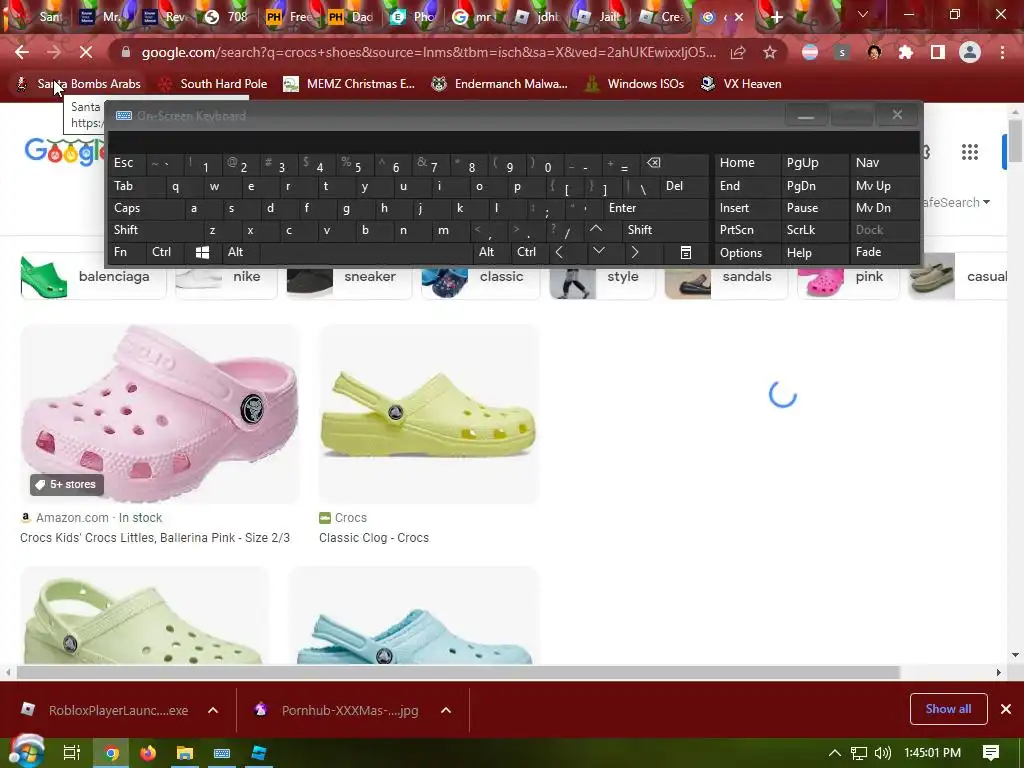Click the on-screen keyboard context menu key

(686, 253)
